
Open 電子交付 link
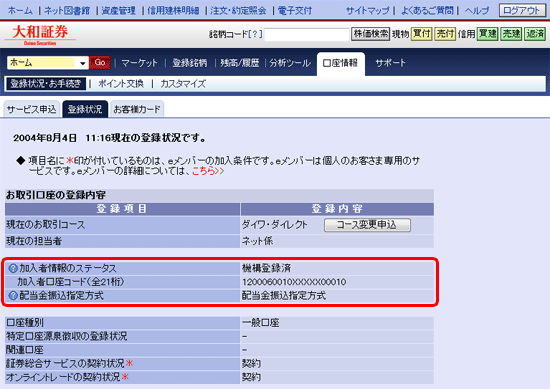(295, 11)
